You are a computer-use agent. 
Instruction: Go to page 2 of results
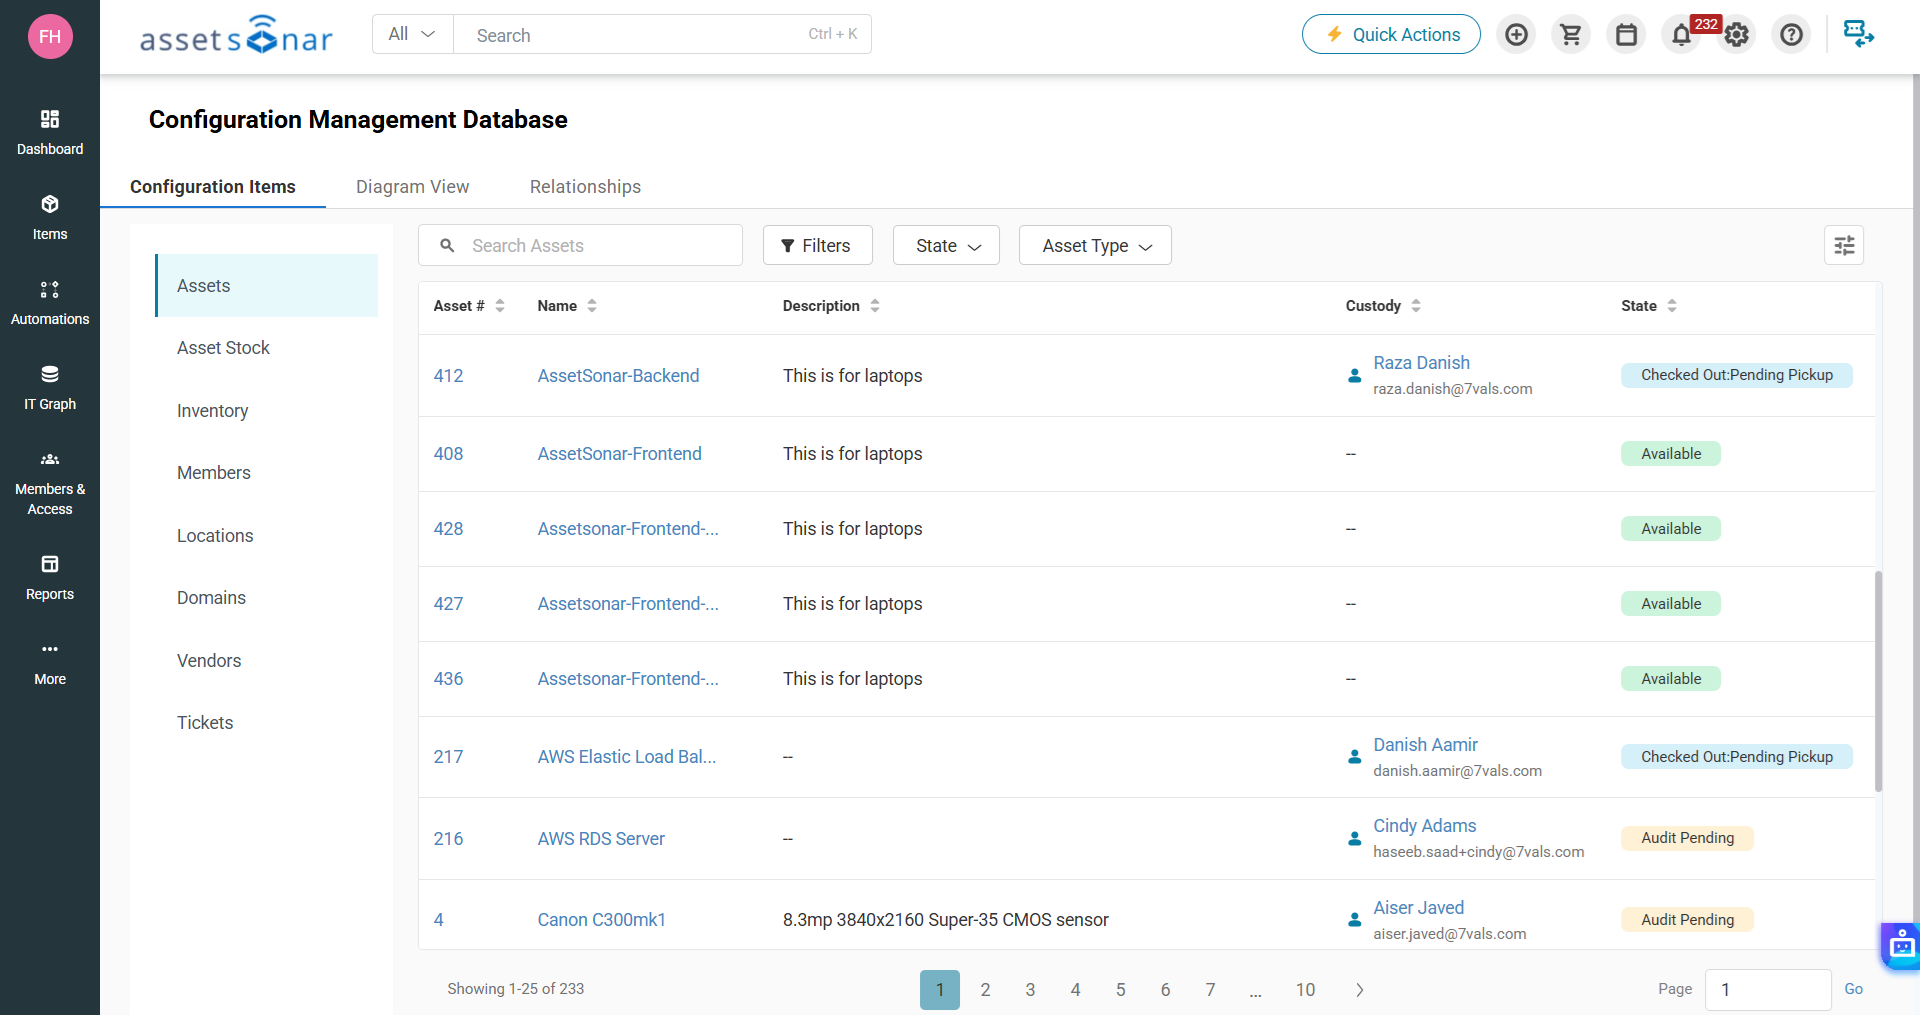click(985, 990)
